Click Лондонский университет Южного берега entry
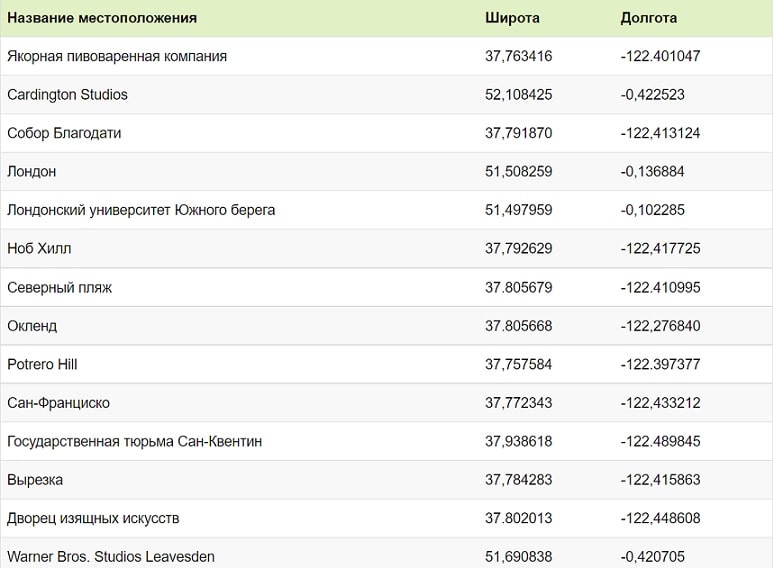Viewport: 774px width, 568px height. (x=141, y=210)
